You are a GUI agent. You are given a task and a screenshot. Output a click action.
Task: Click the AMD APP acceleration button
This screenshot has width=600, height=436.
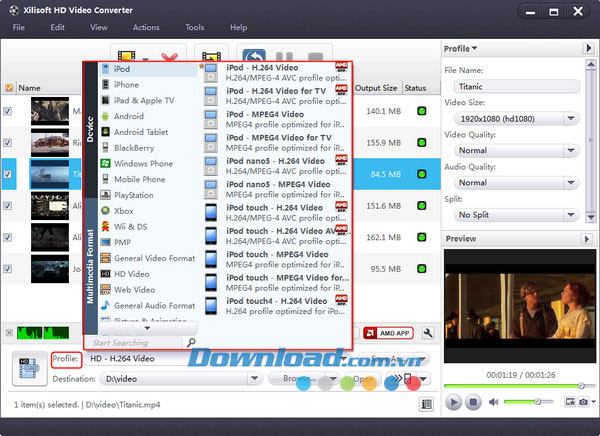388,333
